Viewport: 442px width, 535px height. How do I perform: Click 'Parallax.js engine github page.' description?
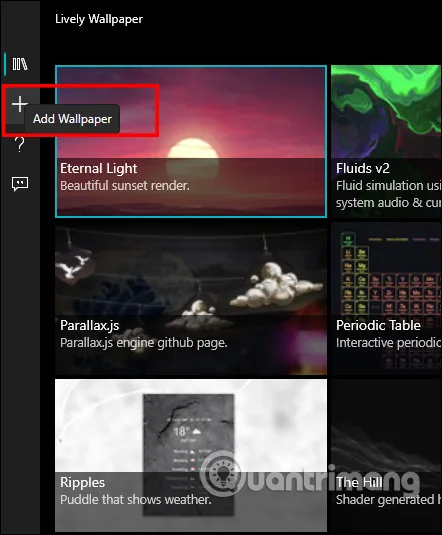144,343
